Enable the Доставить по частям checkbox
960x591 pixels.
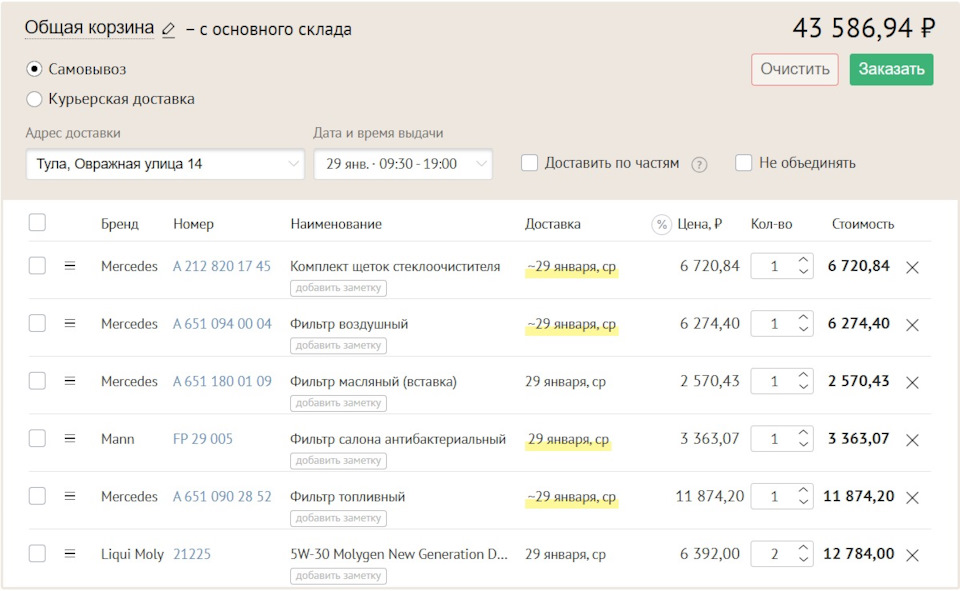pyautogui.click(x=530, y=163)
